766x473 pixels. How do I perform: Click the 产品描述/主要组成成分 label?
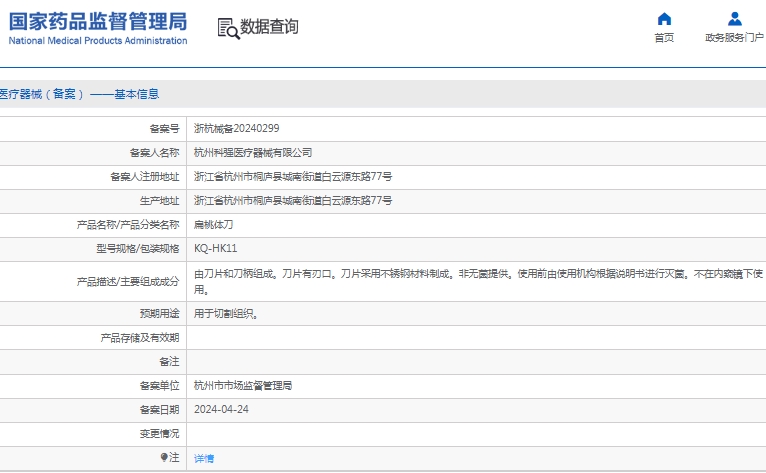pyautogui.click(x=128, y=282)
